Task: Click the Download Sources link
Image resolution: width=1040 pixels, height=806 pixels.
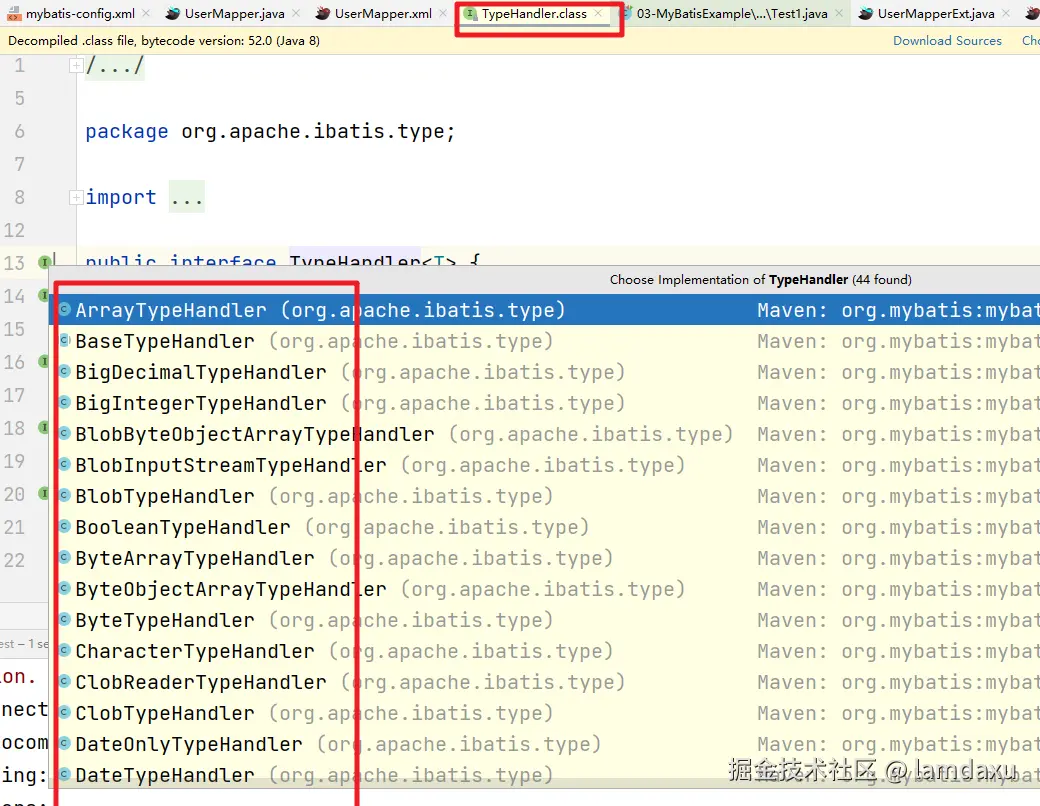Action: point(947,41)
